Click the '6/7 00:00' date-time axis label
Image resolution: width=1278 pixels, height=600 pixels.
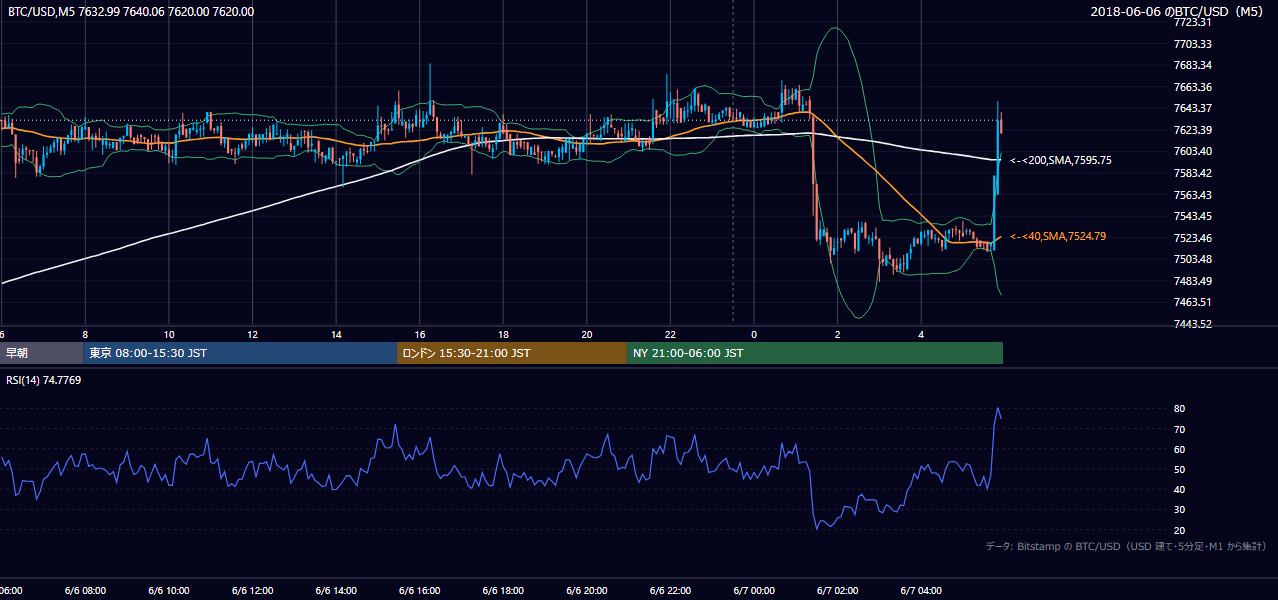tap(754, 591)
